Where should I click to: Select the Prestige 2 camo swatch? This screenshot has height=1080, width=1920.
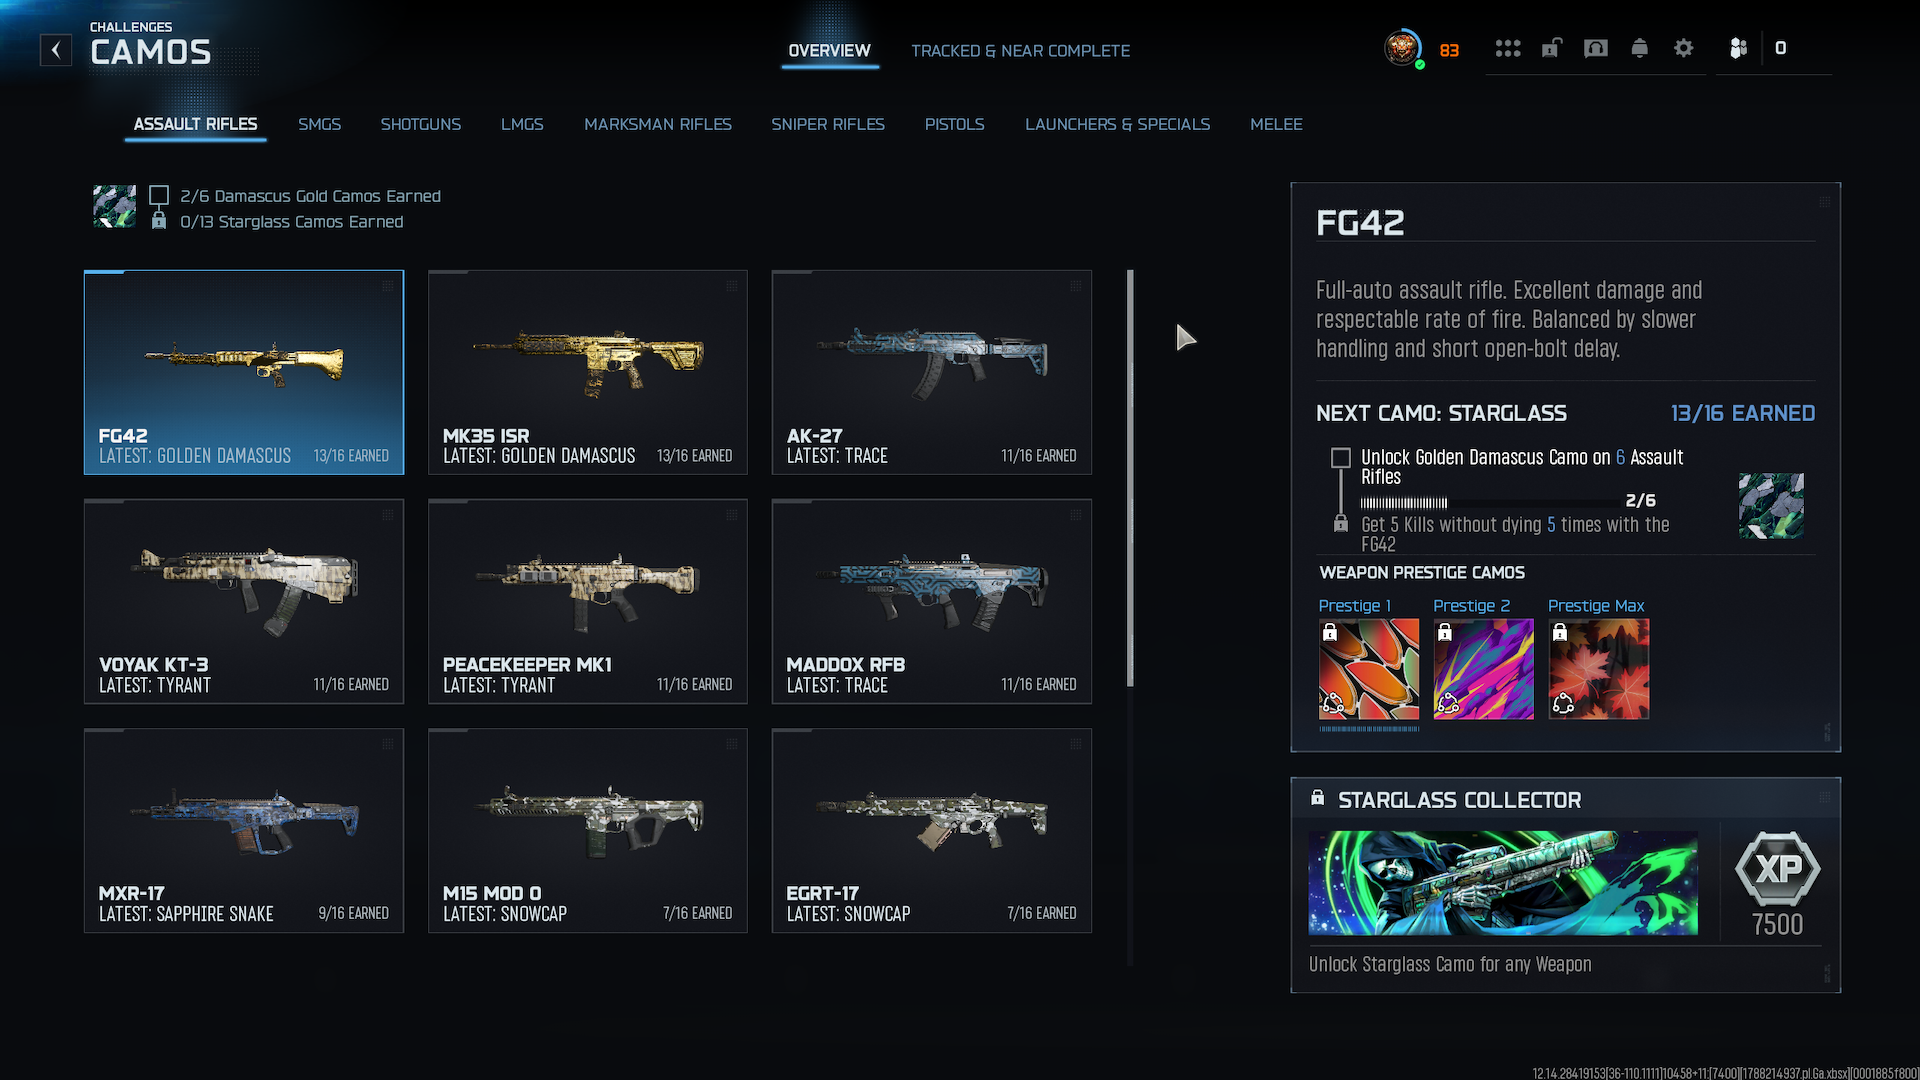(x=1484, y=669)
